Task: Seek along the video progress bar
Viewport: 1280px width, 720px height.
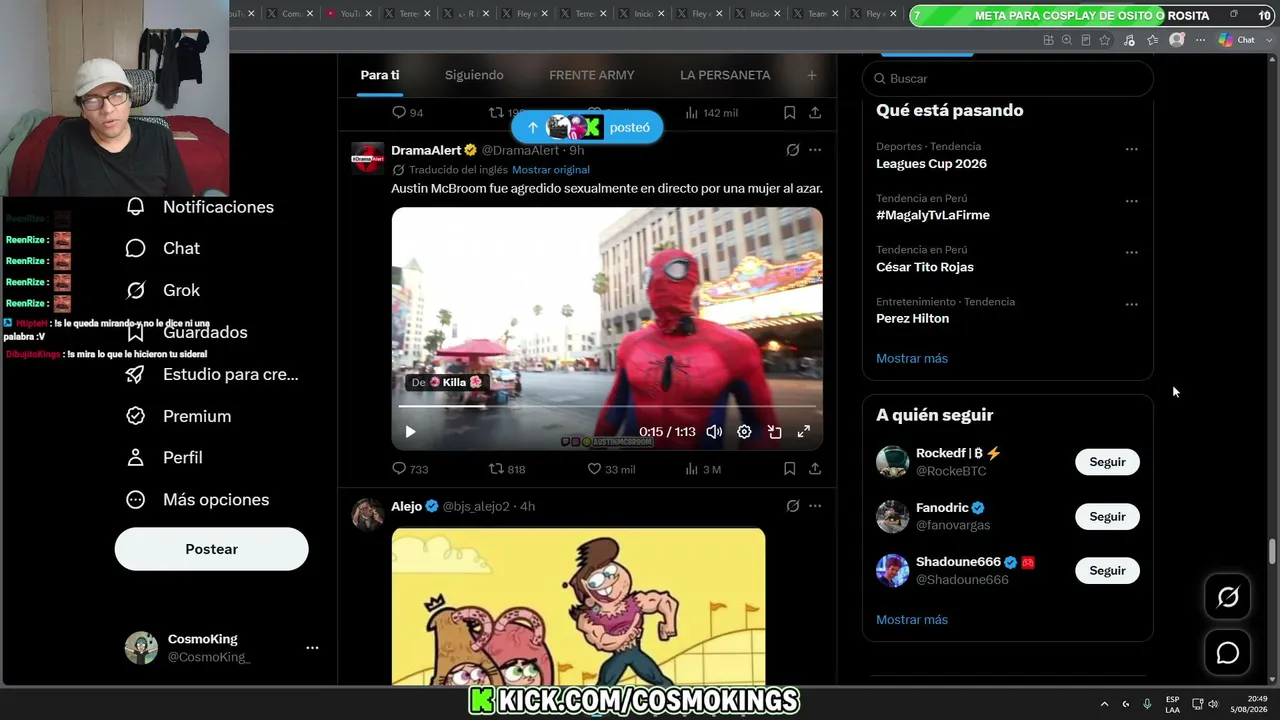Action: pyautogui.click(x=607, y=406)
